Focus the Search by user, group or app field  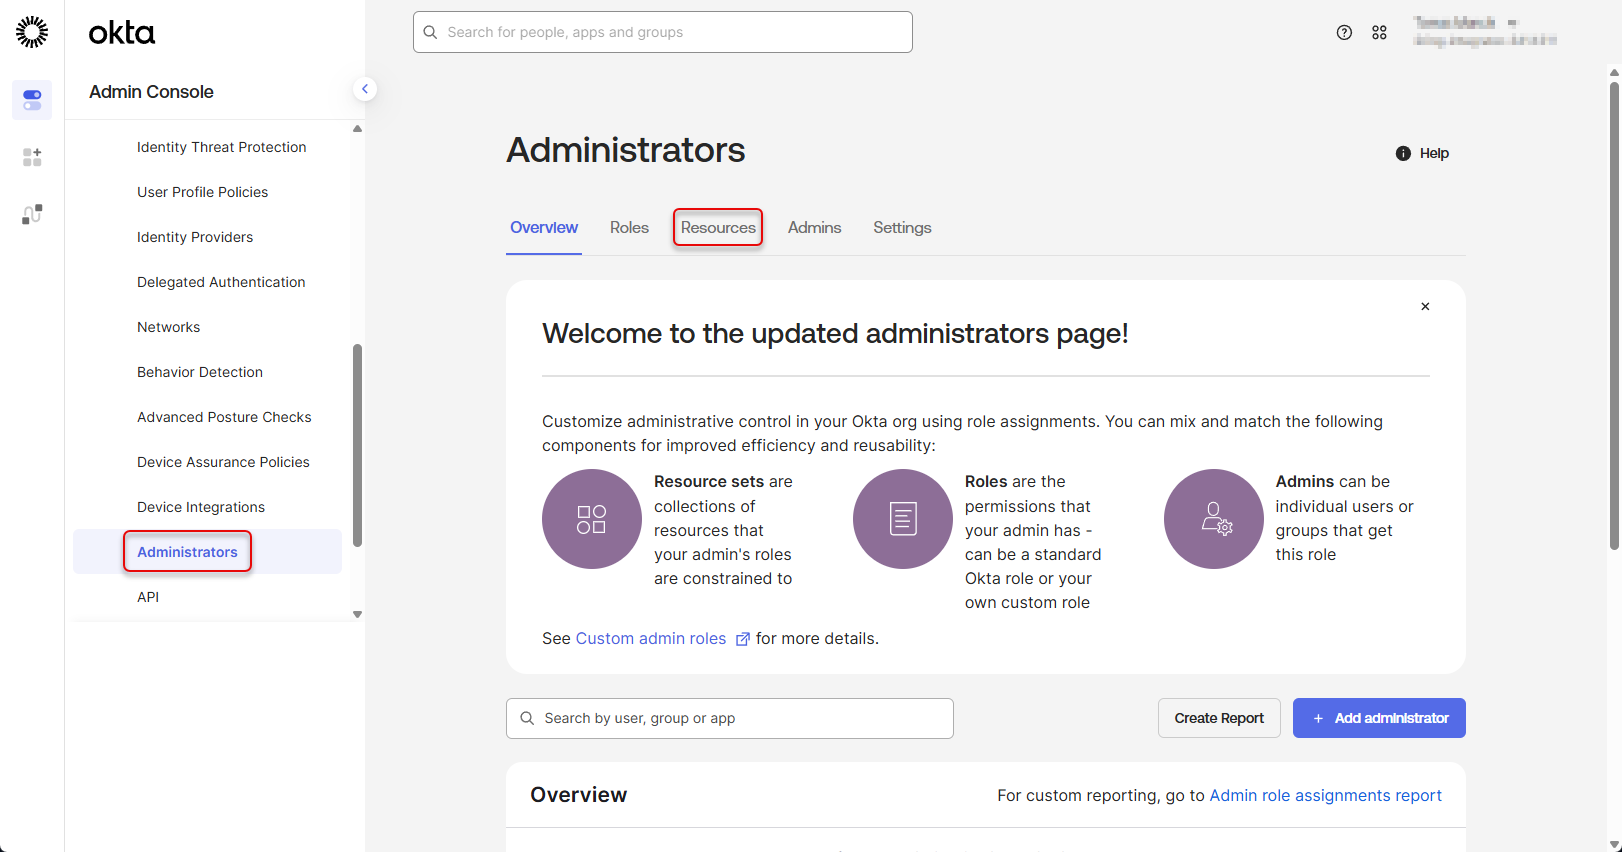[x=730, y=718]
